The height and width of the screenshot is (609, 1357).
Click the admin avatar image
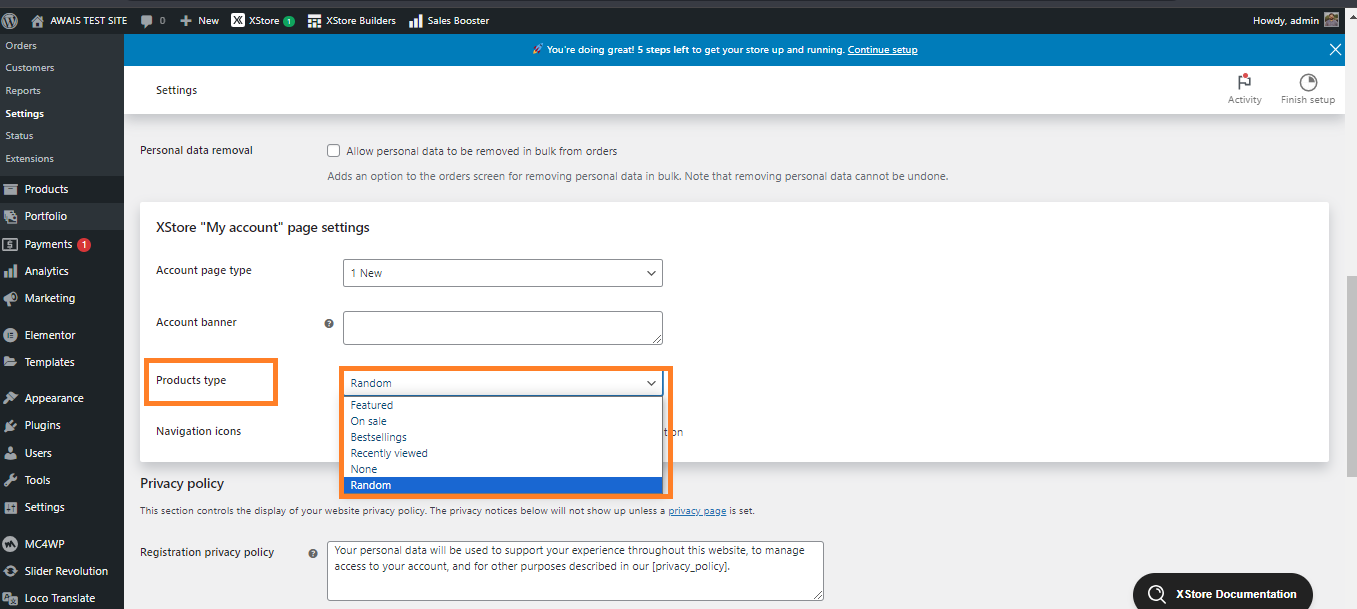pos(1331,20)
